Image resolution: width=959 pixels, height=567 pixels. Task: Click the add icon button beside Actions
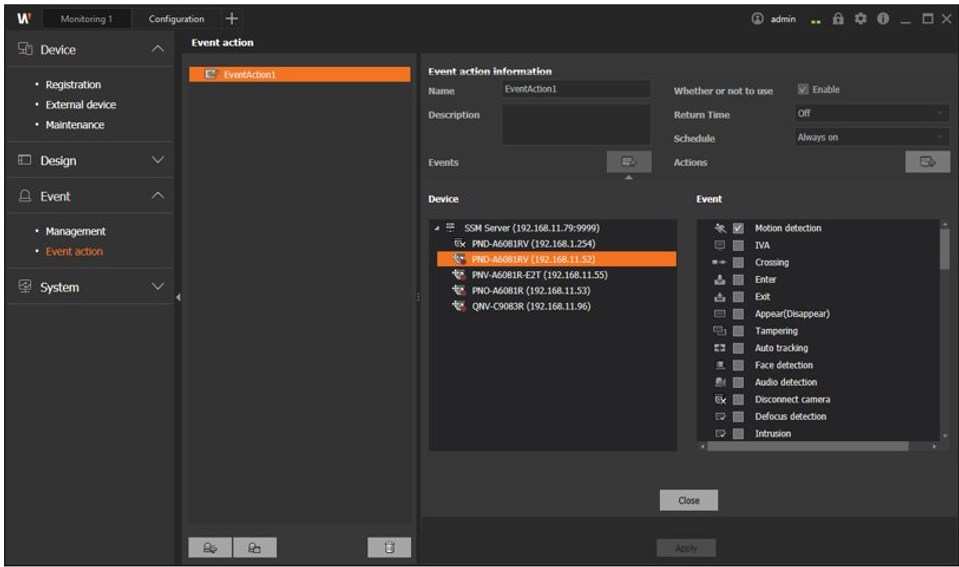927,162
